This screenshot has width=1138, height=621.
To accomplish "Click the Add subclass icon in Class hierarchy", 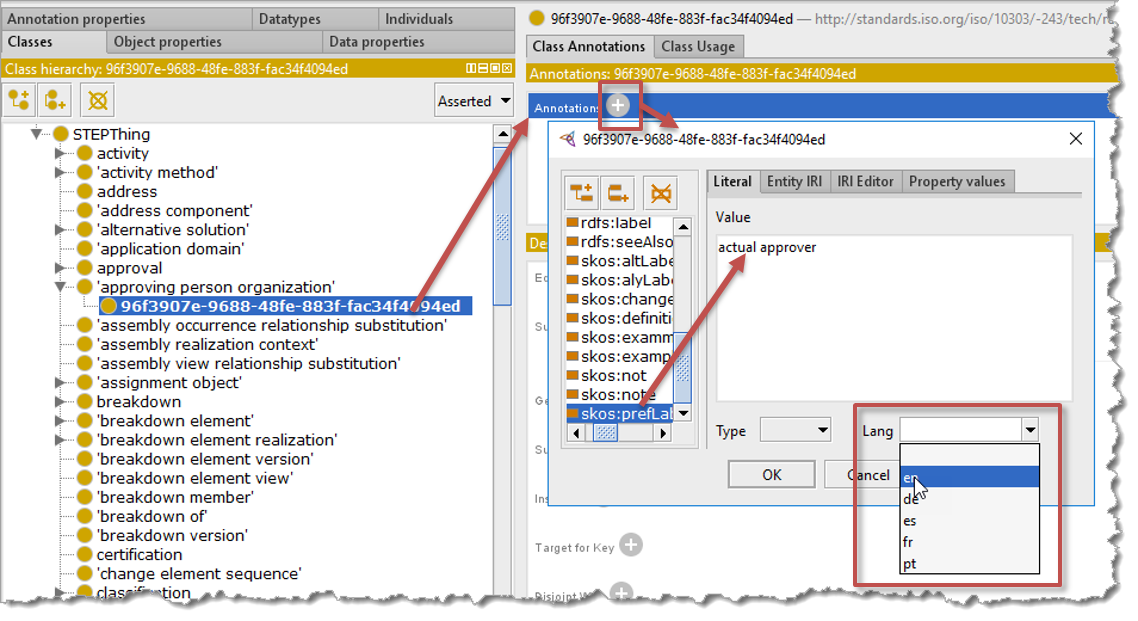I will 20,100.
